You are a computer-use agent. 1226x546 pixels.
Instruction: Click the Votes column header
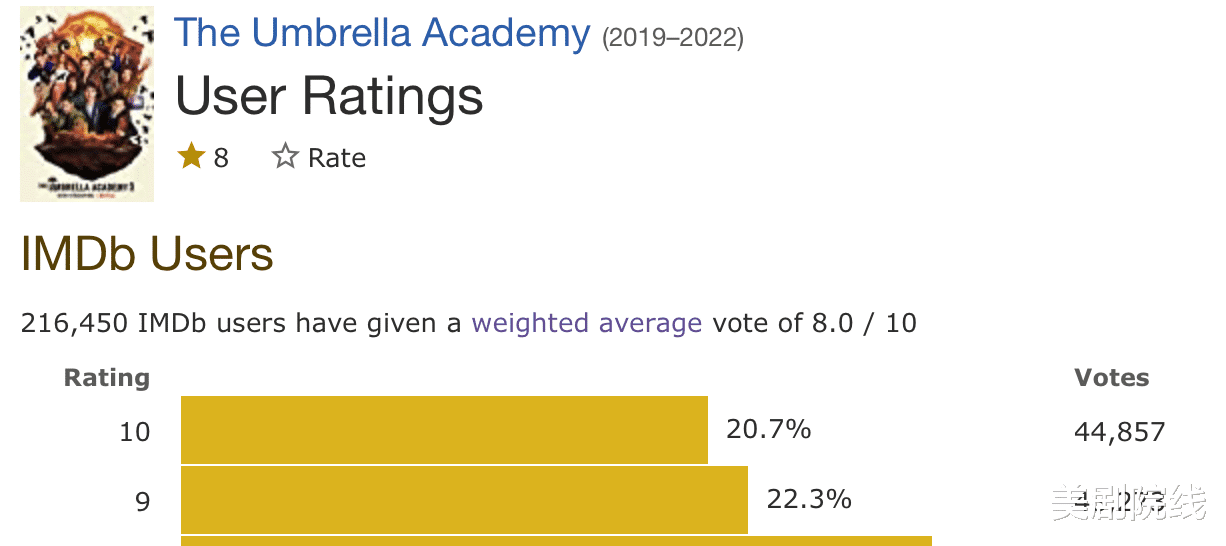(x=1111, y=378)
